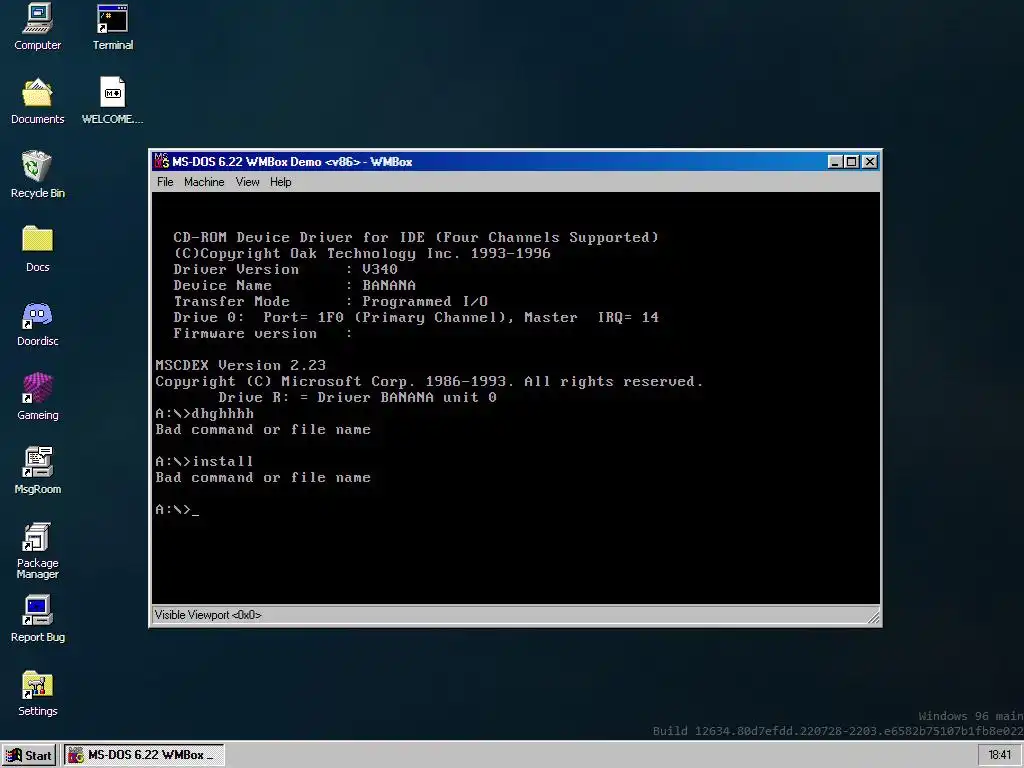The width and height of the screenshot is (1024, 768).
Task: Click the WMBox window title bar text
Action: (292, 162)
